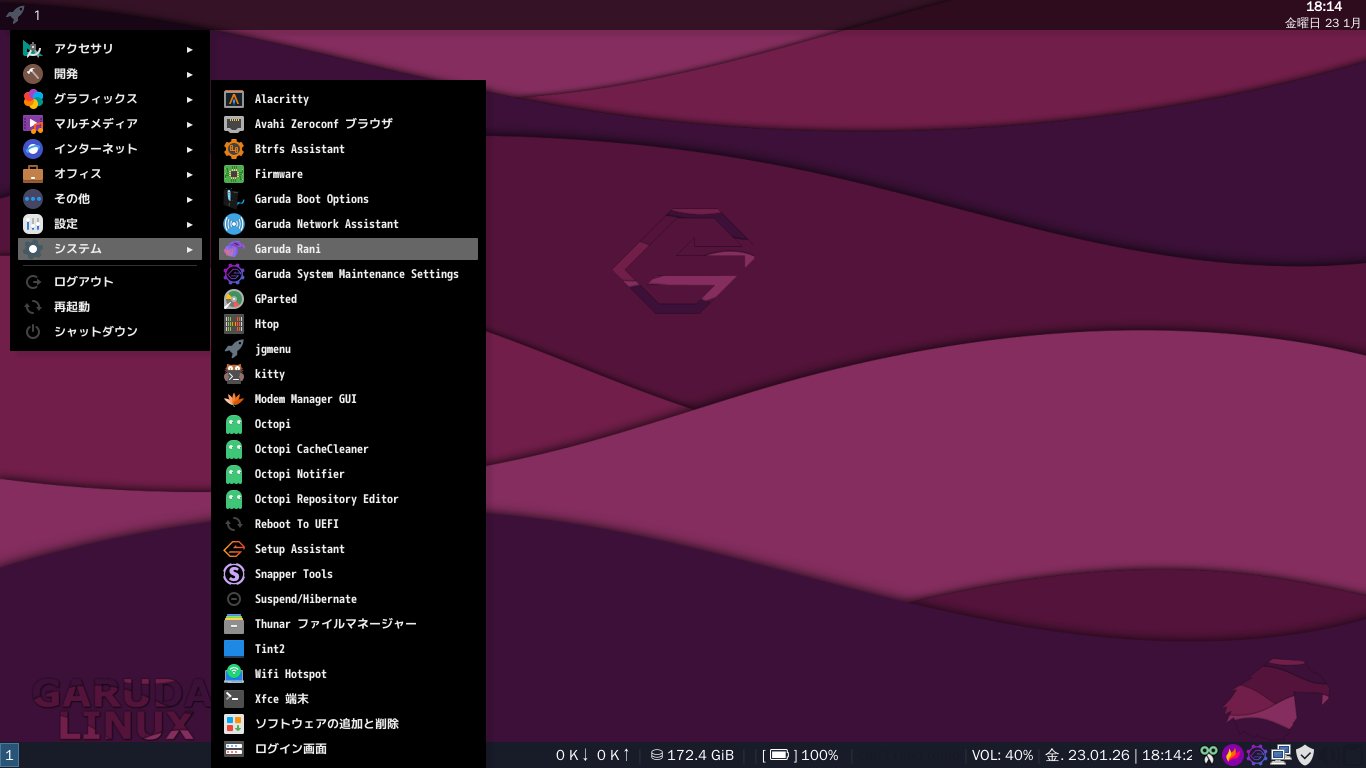
Task: Click the scissors clipboard tray icon
Action: [1209, 755]
